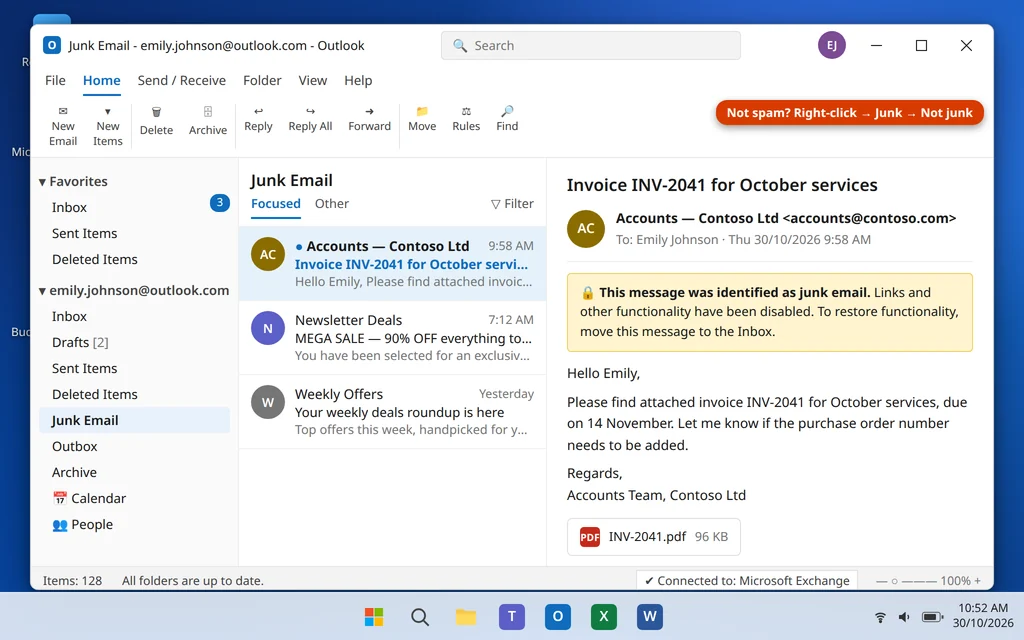Zoom in with the plus button
This screenshot has height=640, width=1024.
(x=978, y=581)
